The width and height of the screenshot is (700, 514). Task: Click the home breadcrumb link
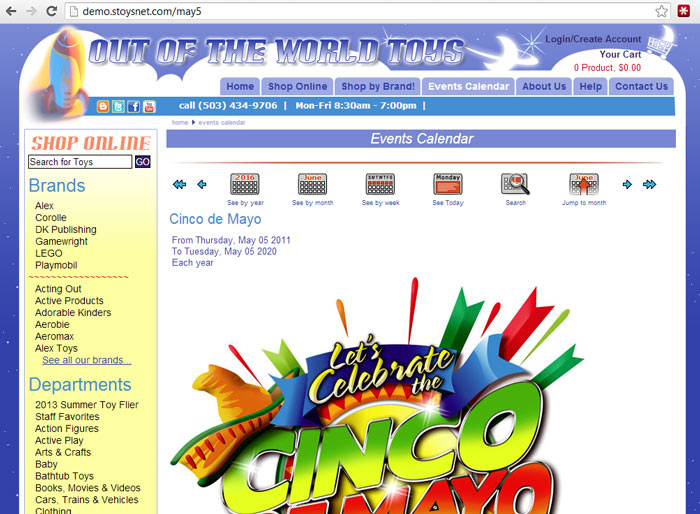pos(180,122)
